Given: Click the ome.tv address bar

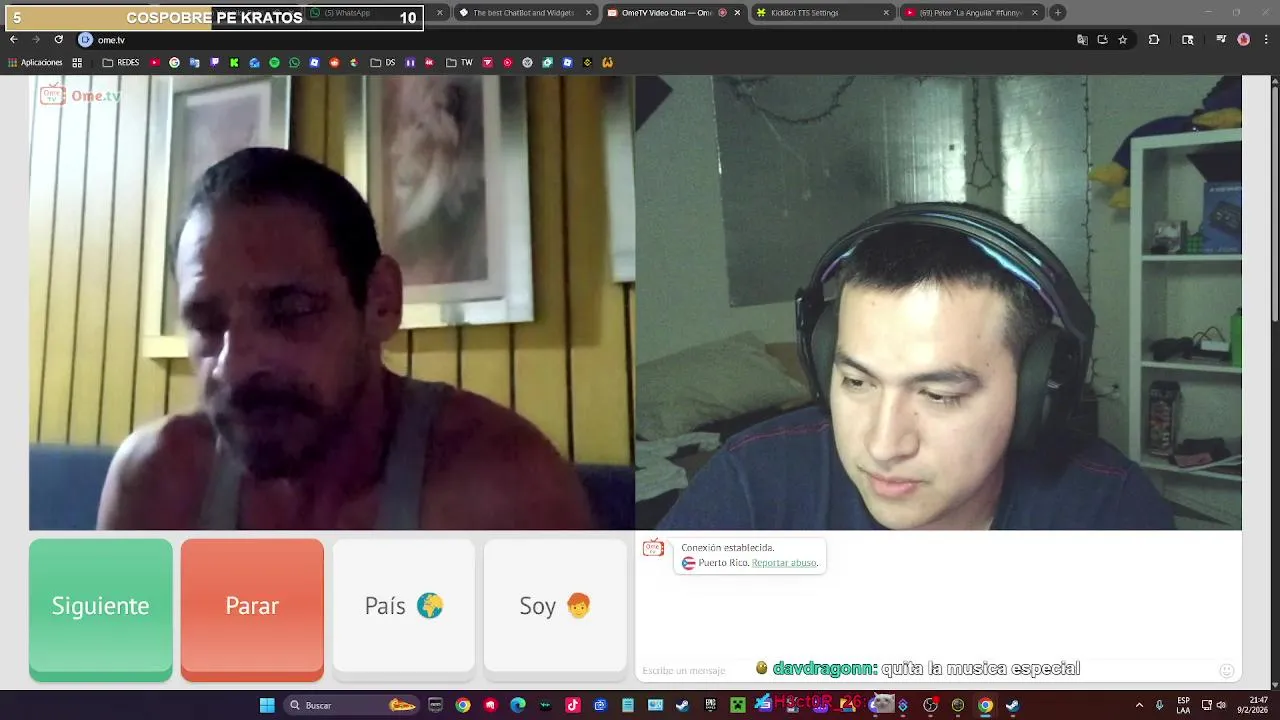Looking at the screenshot, I should (580, 40).
